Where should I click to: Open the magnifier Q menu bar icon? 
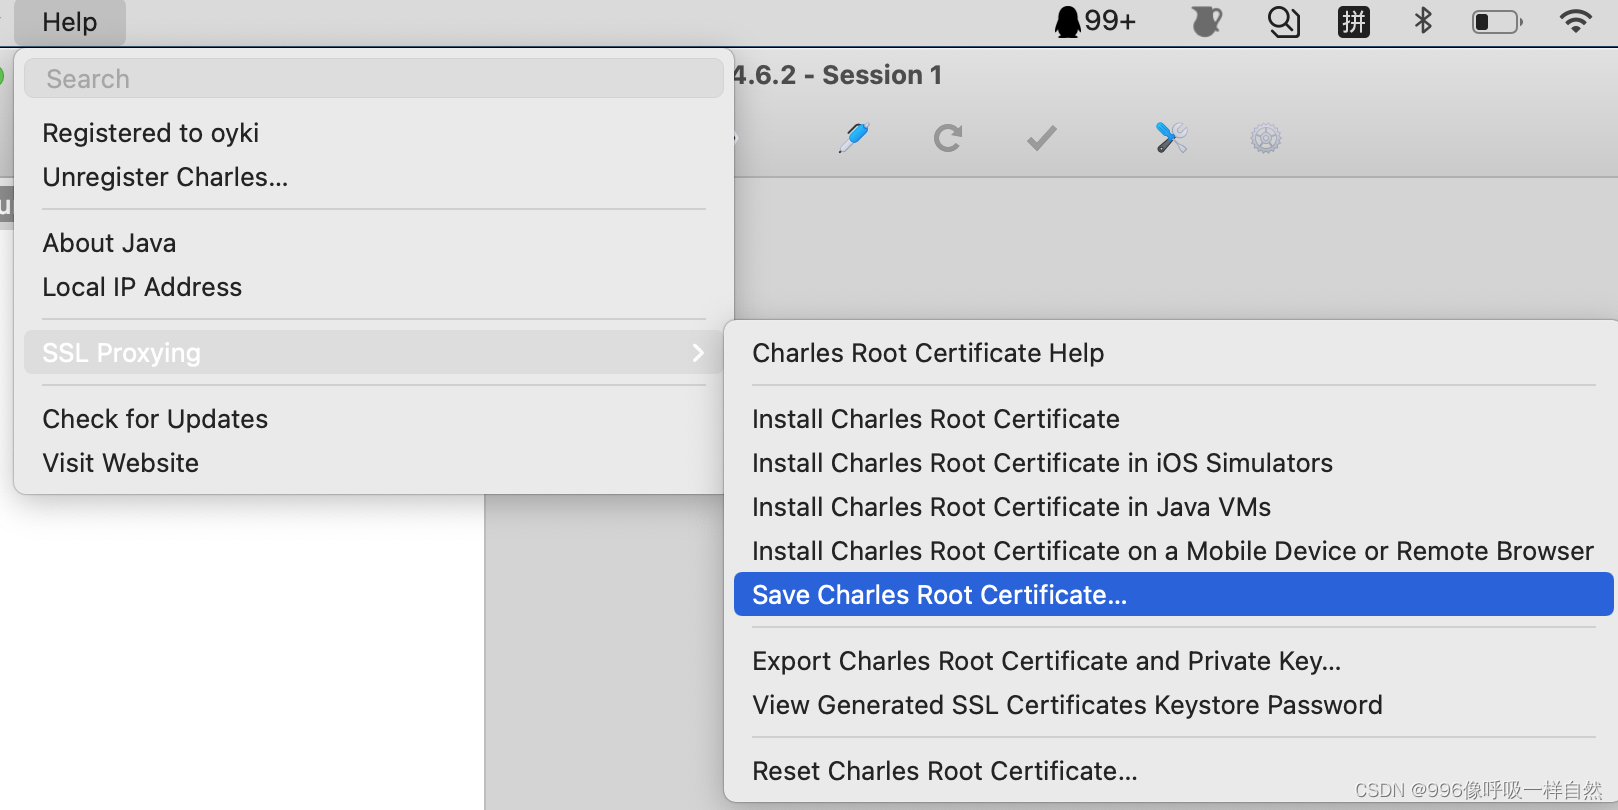[1284, 21]
